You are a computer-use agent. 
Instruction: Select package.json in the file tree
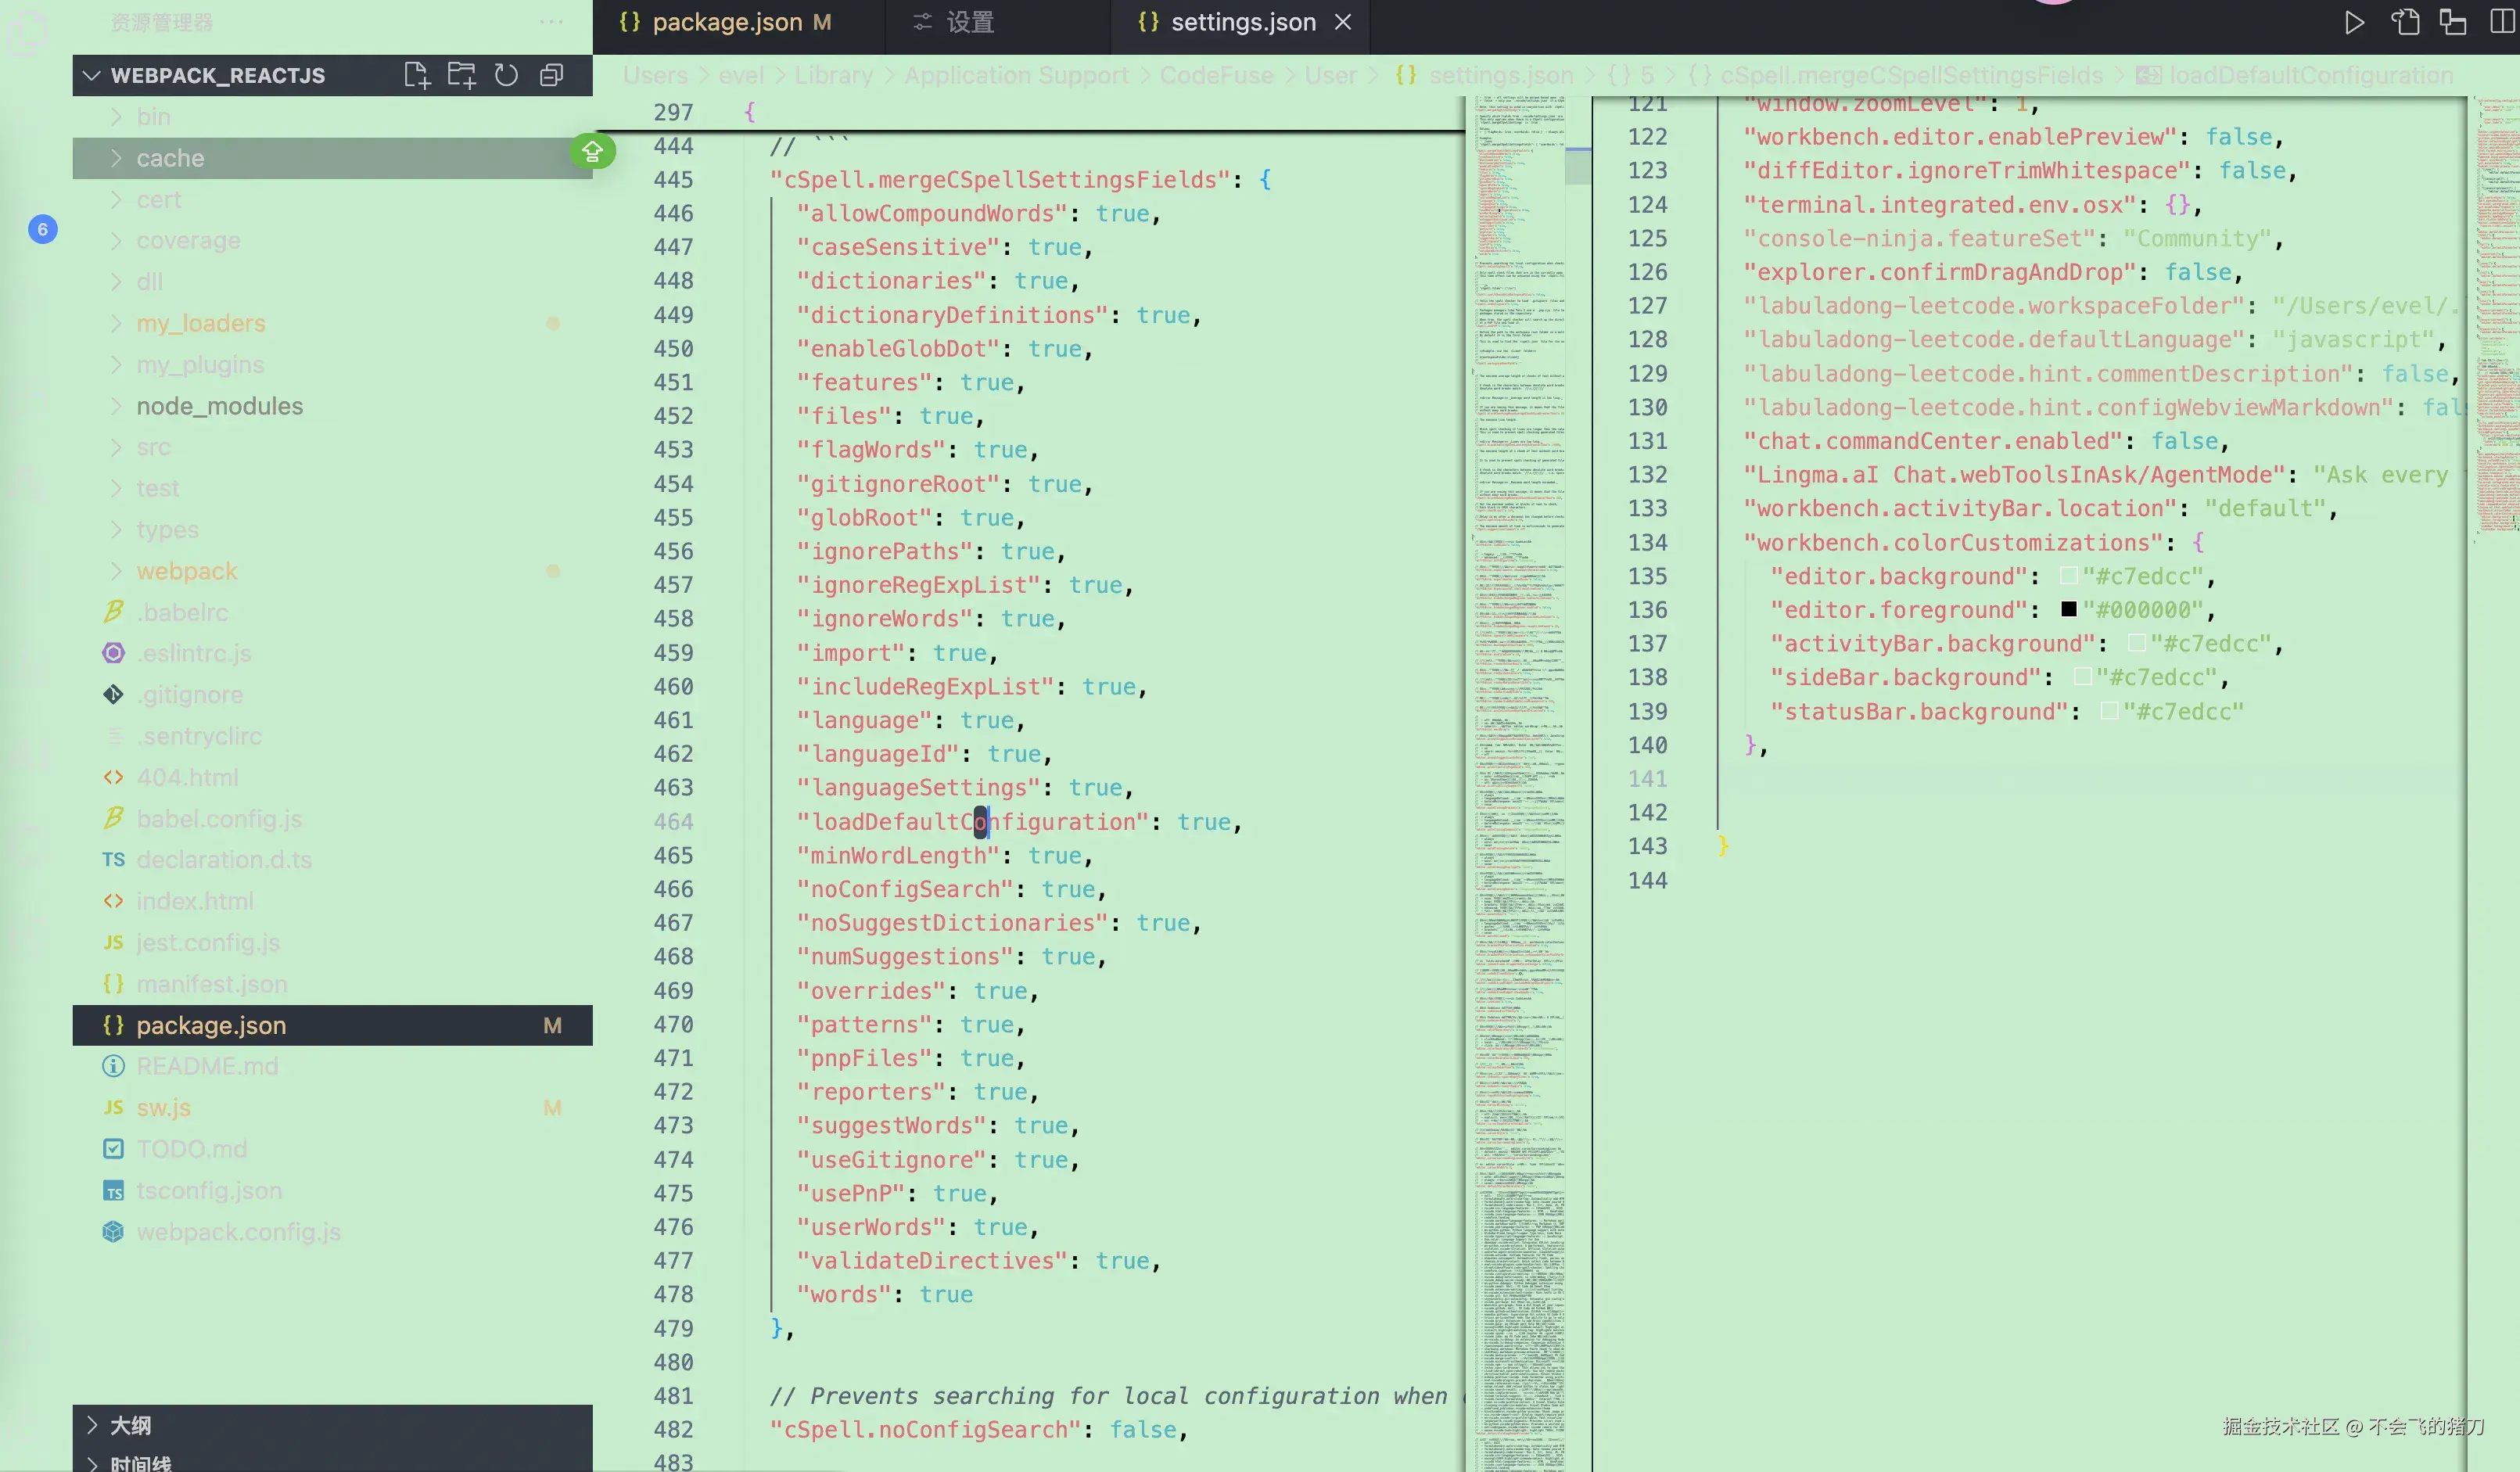(211, 1025)
